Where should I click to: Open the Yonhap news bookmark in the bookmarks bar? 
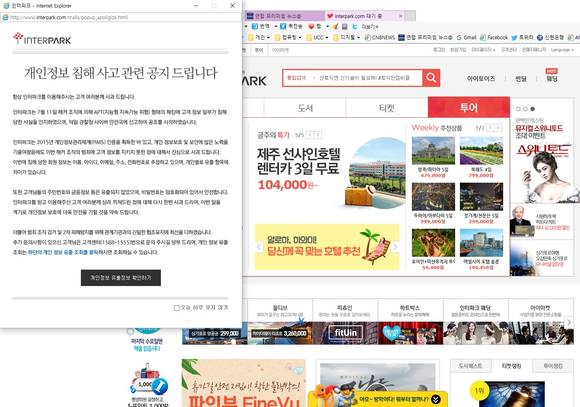425,37
